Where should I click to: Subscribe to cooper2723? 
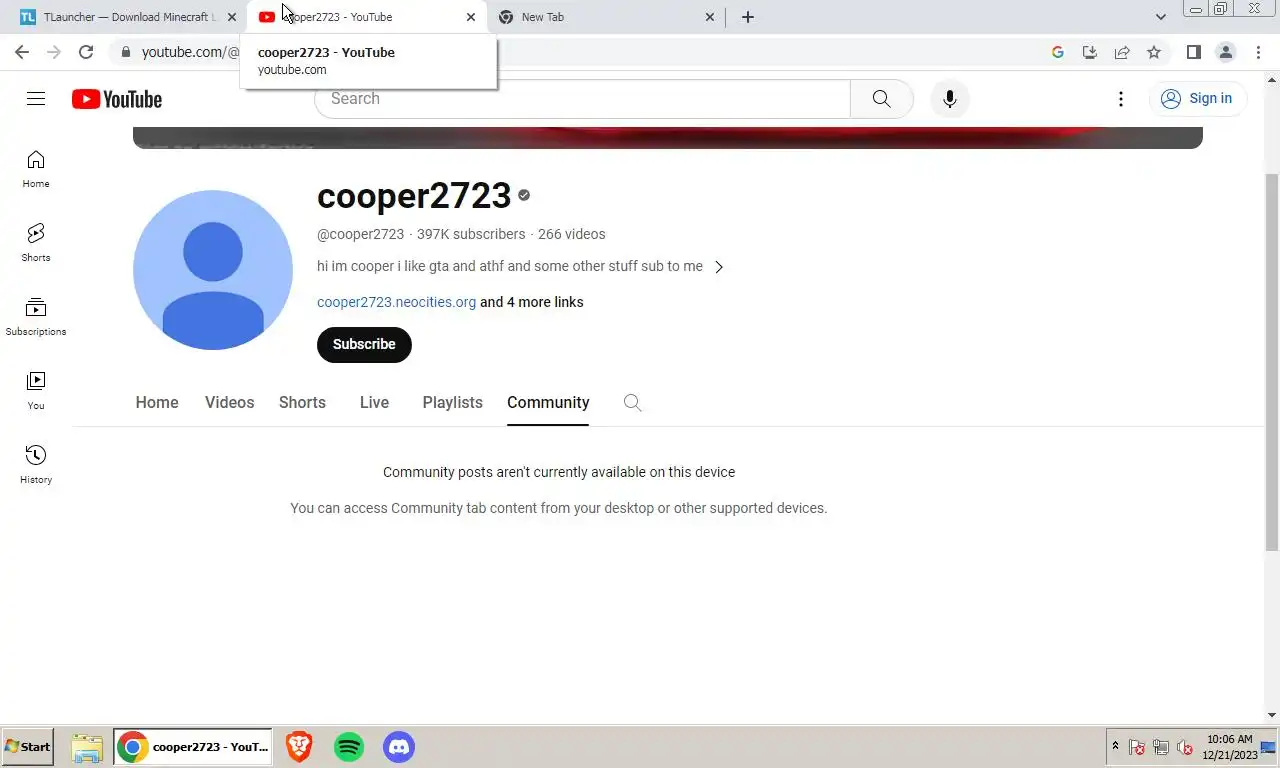(x=364, y=344)
